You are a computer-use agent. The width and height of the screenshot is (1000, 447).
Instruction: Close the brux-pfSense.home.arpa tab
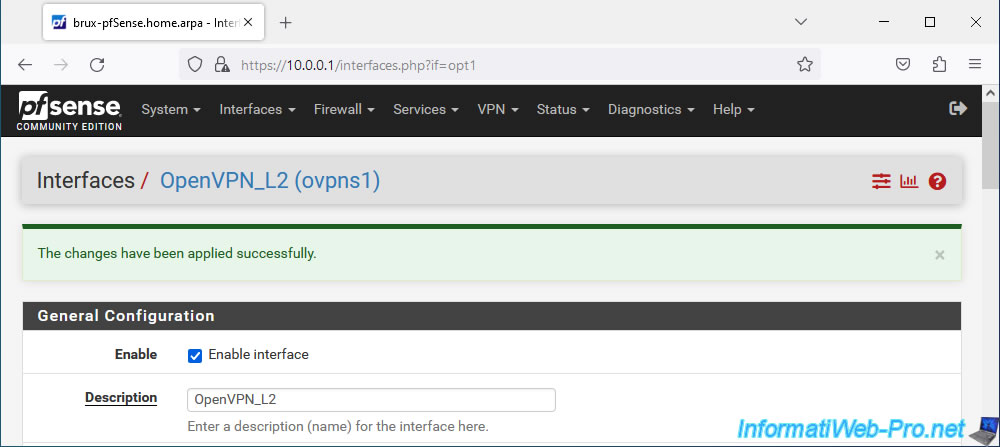pos(248,22)
